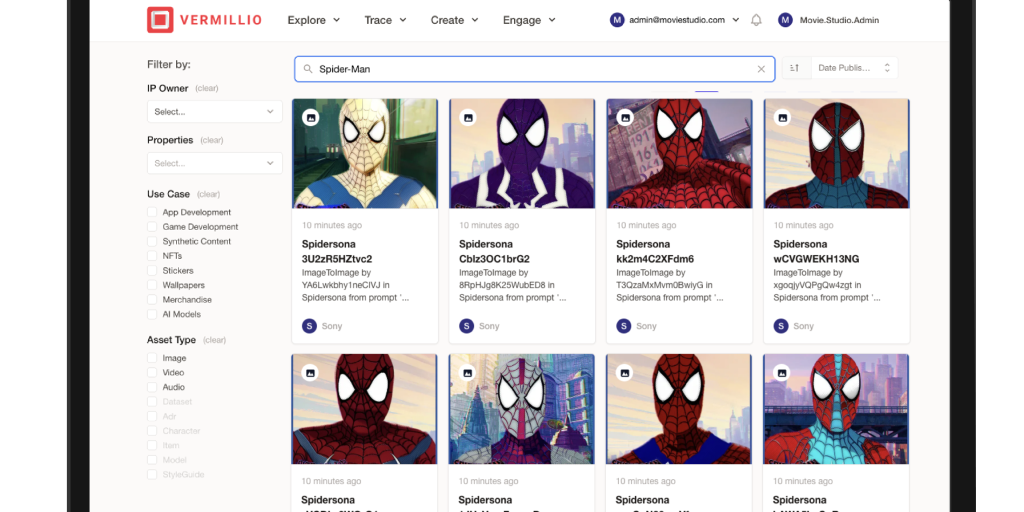Screen dimensions: 1024x512
Task: Open the Explore menu
Action: tap(313, 20)
